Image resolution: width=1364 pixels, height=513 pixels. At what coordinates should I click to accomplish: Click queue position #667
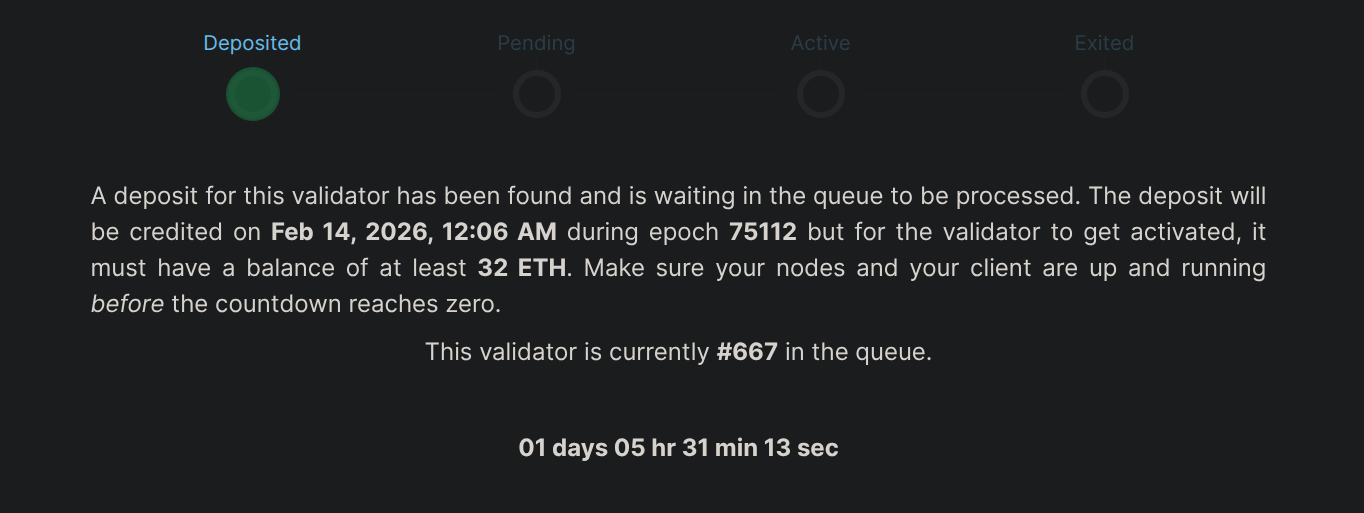(747, 352)
